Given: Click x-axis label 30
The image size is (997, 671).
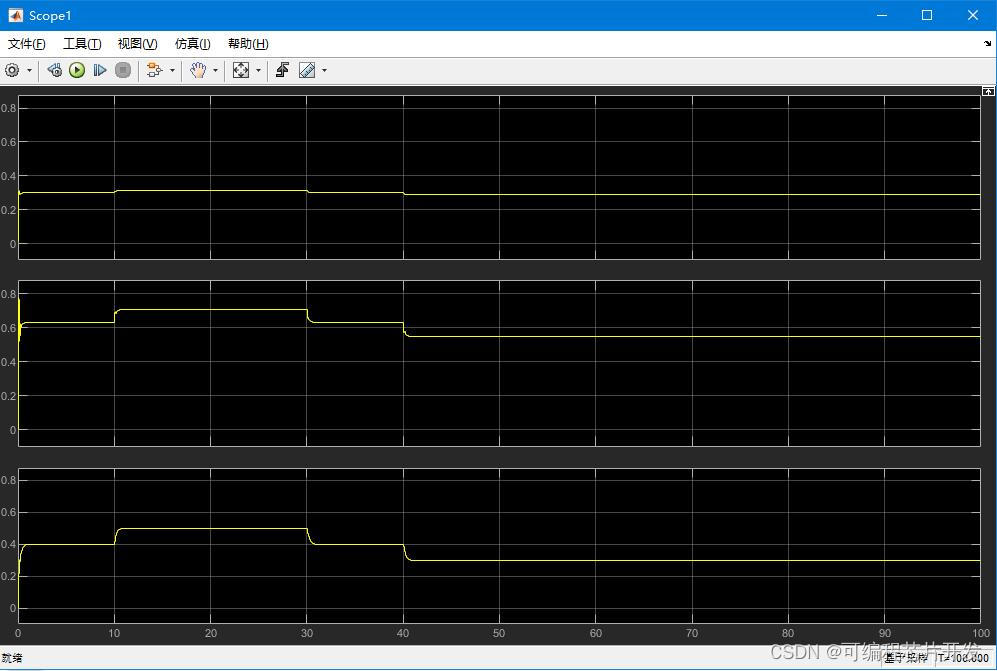Looking at the screenshot, I should [306, 633].
